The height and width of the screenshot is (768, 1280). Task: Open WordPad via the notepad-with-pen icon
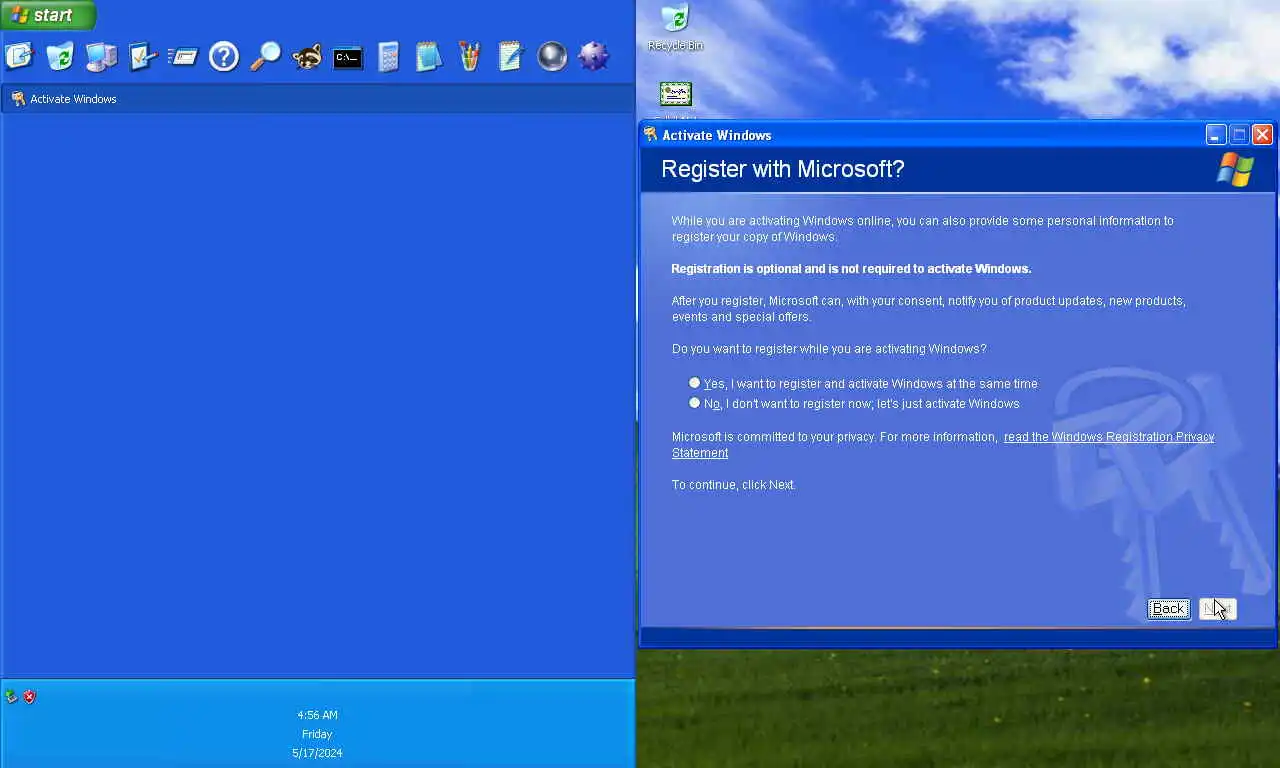point(511,56)
